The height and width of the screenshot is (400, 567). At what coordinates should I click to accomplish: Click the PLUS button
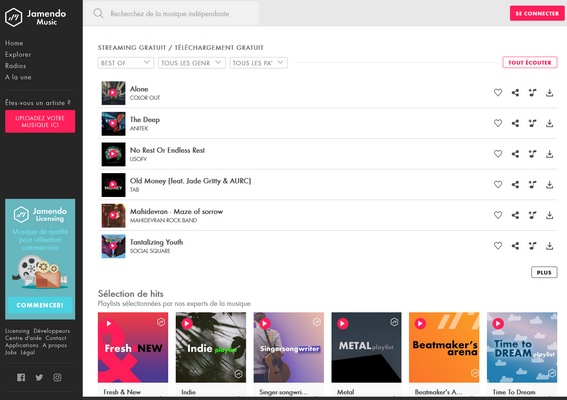(x=544, y=272)
